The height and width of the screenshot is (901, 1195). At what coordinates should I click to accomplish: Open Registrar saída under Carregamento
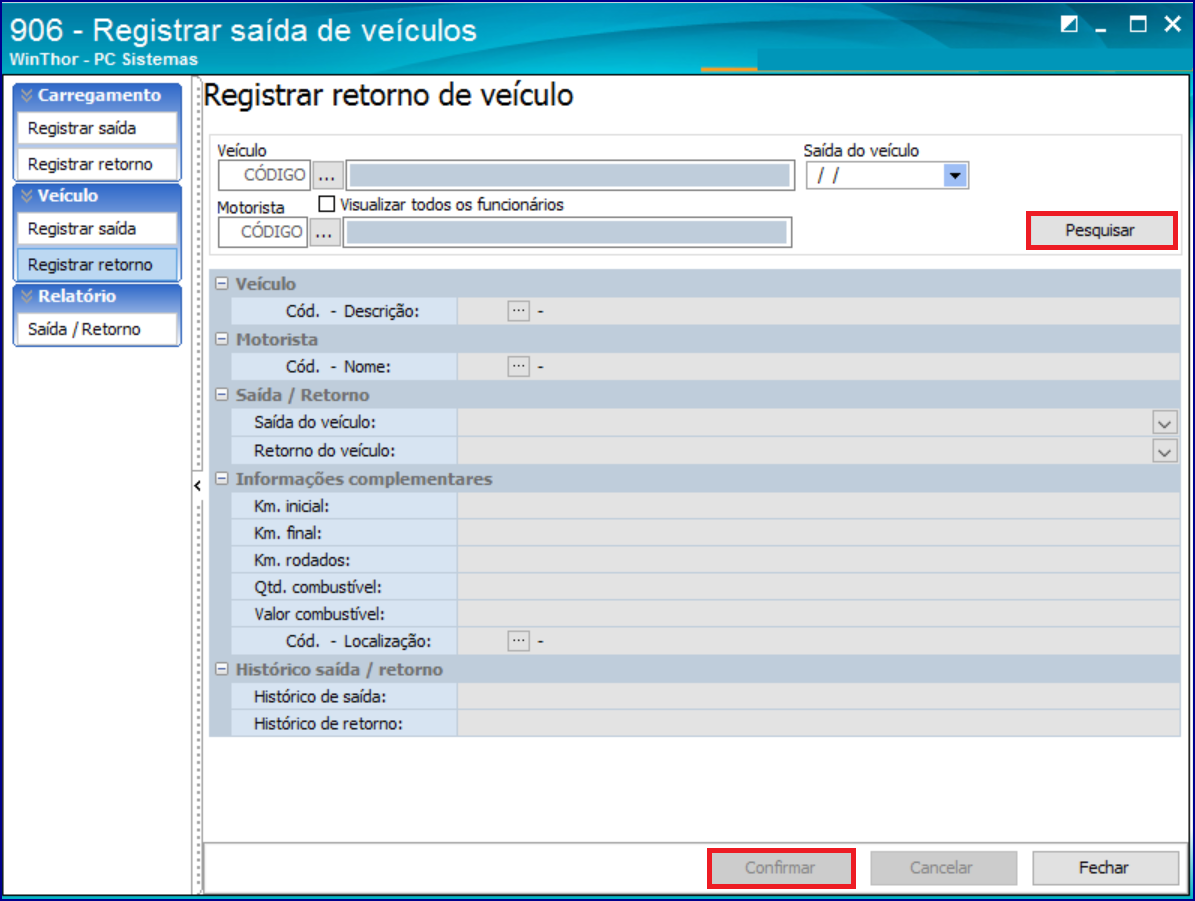[x=97, y=128]
